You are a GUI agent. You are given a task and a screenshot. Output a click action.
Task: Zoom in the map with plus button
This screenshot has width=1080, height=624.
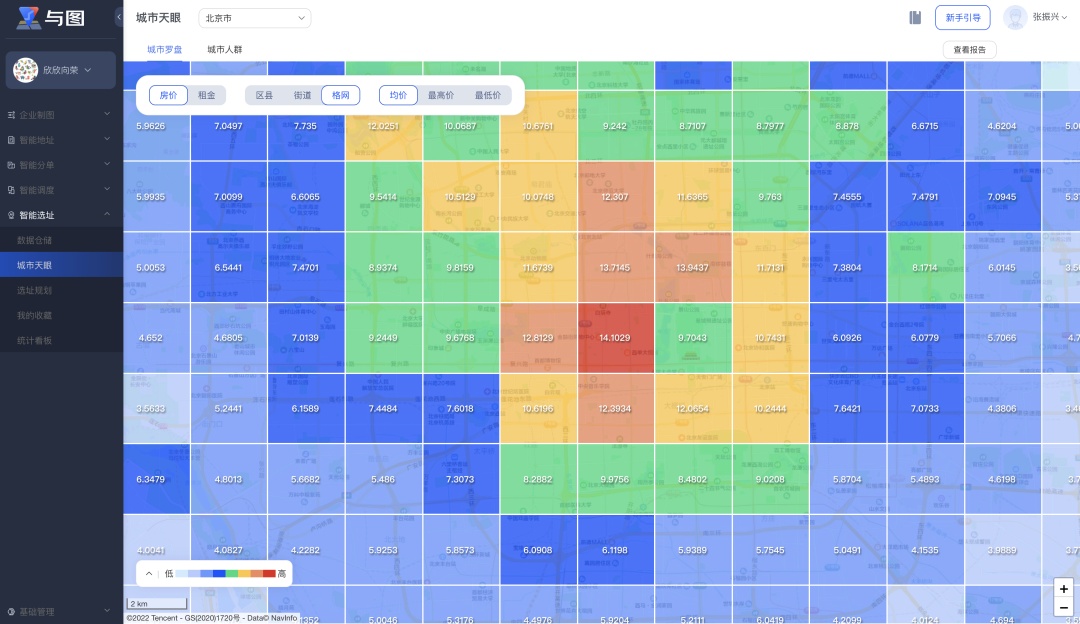(x=1063, y=589)
